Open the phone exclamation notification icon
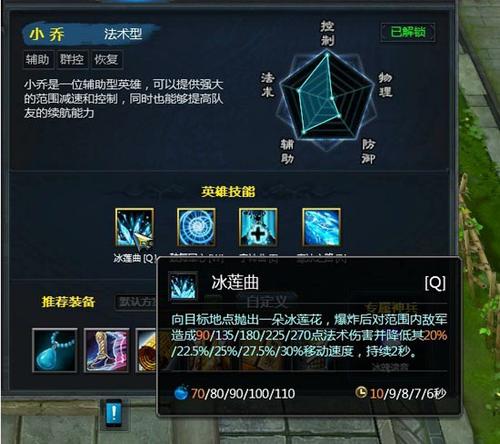Viewport: 500px width, 444px height. pos(114,413)
